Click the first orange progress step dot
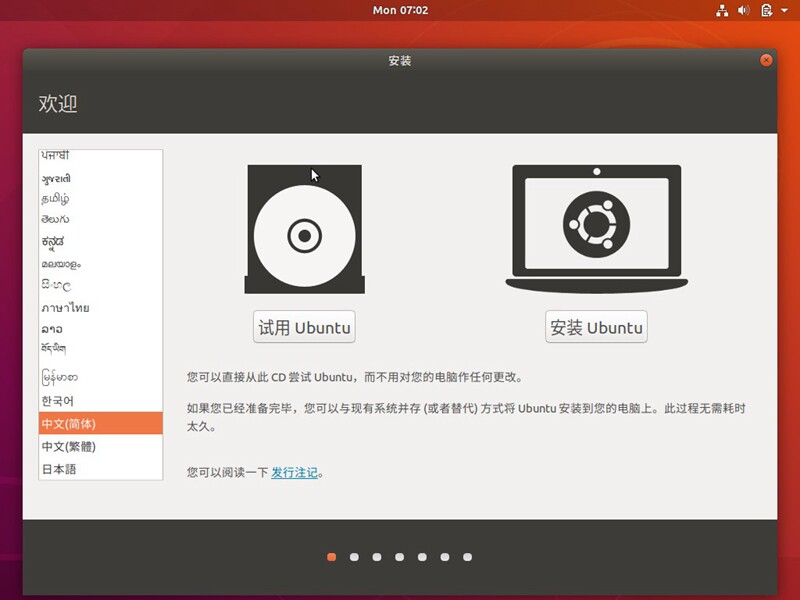 pyautogui.click(x=332, y=557)
